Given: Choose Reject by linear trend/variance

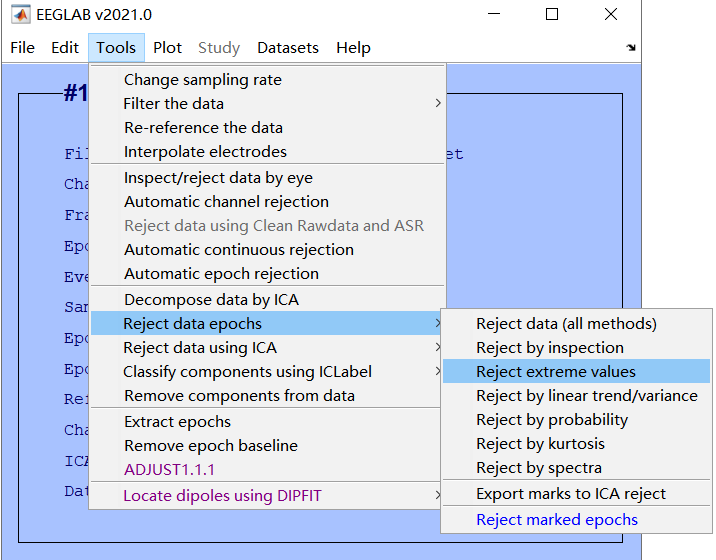Looking at the screenshot, I should (x=576, y=396).
